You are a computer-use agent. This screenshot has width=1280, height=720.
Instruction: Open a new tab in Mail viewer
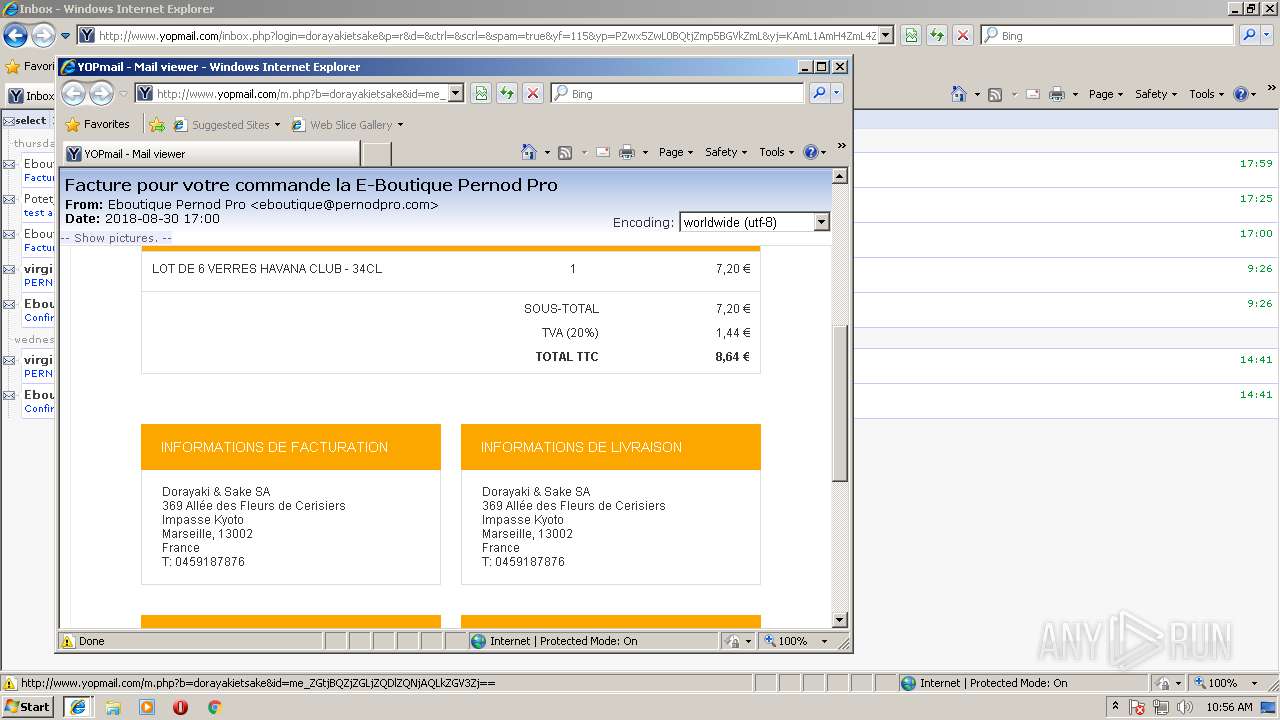[x=376, y=154]
